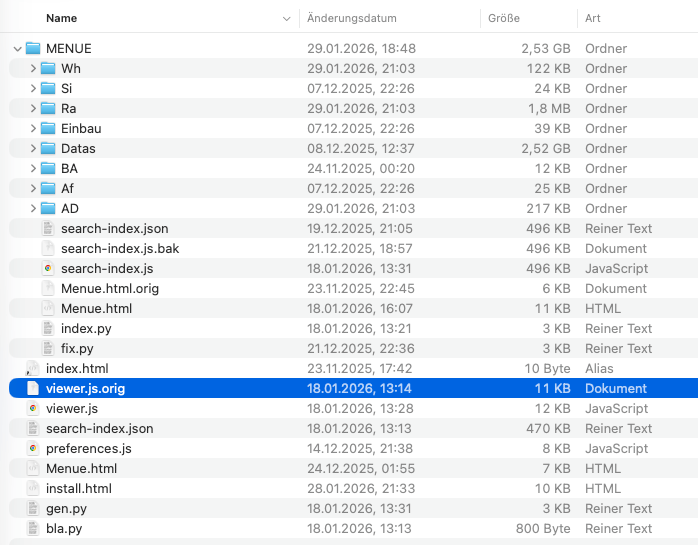Select the search-index.js.bak file name
The image size is (698, 545).
click(x=120, y=248)
